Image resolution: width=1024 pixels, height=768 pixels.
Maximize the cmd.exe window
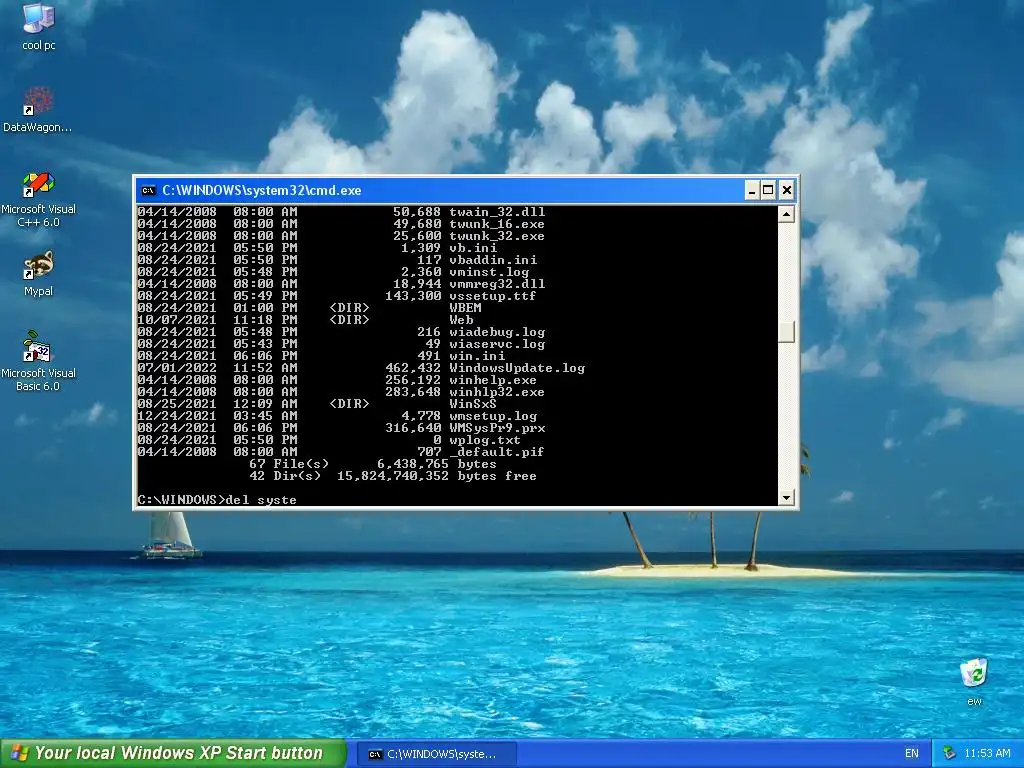click(769, 190)
